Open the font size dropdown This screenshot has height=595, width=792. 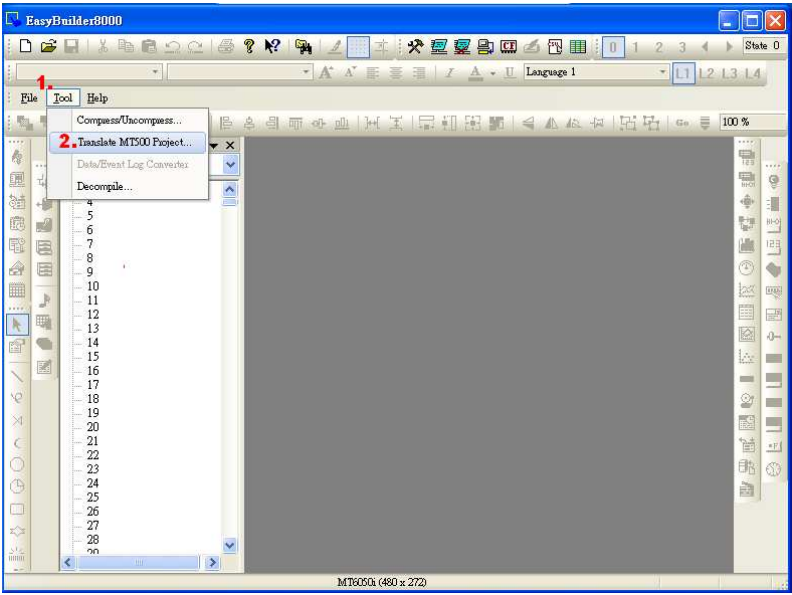click(x=240, y=72)
